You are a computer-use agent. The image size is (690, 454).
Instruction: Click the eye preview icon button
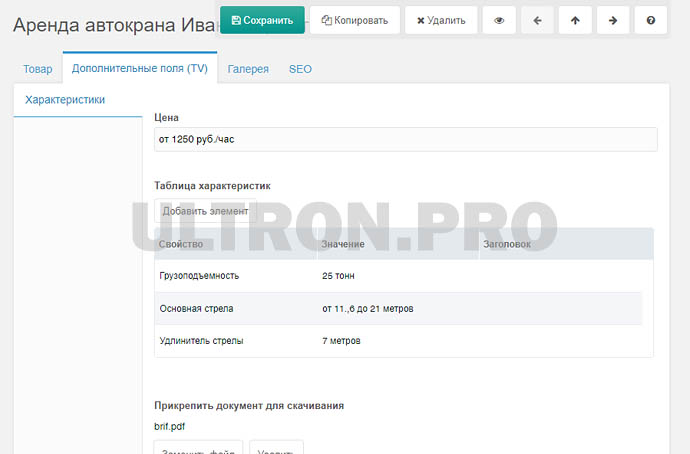499,20
